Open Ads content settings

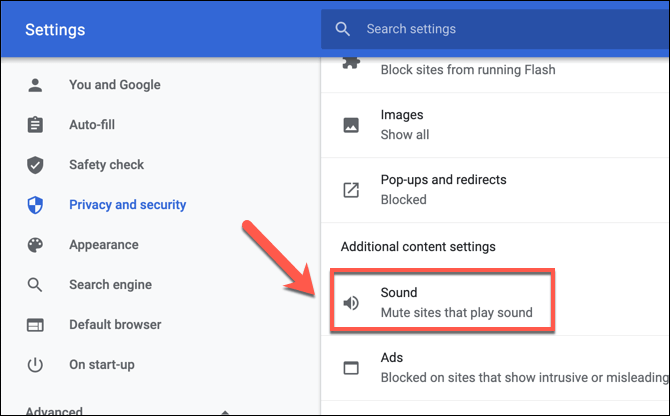pos(500,367)
